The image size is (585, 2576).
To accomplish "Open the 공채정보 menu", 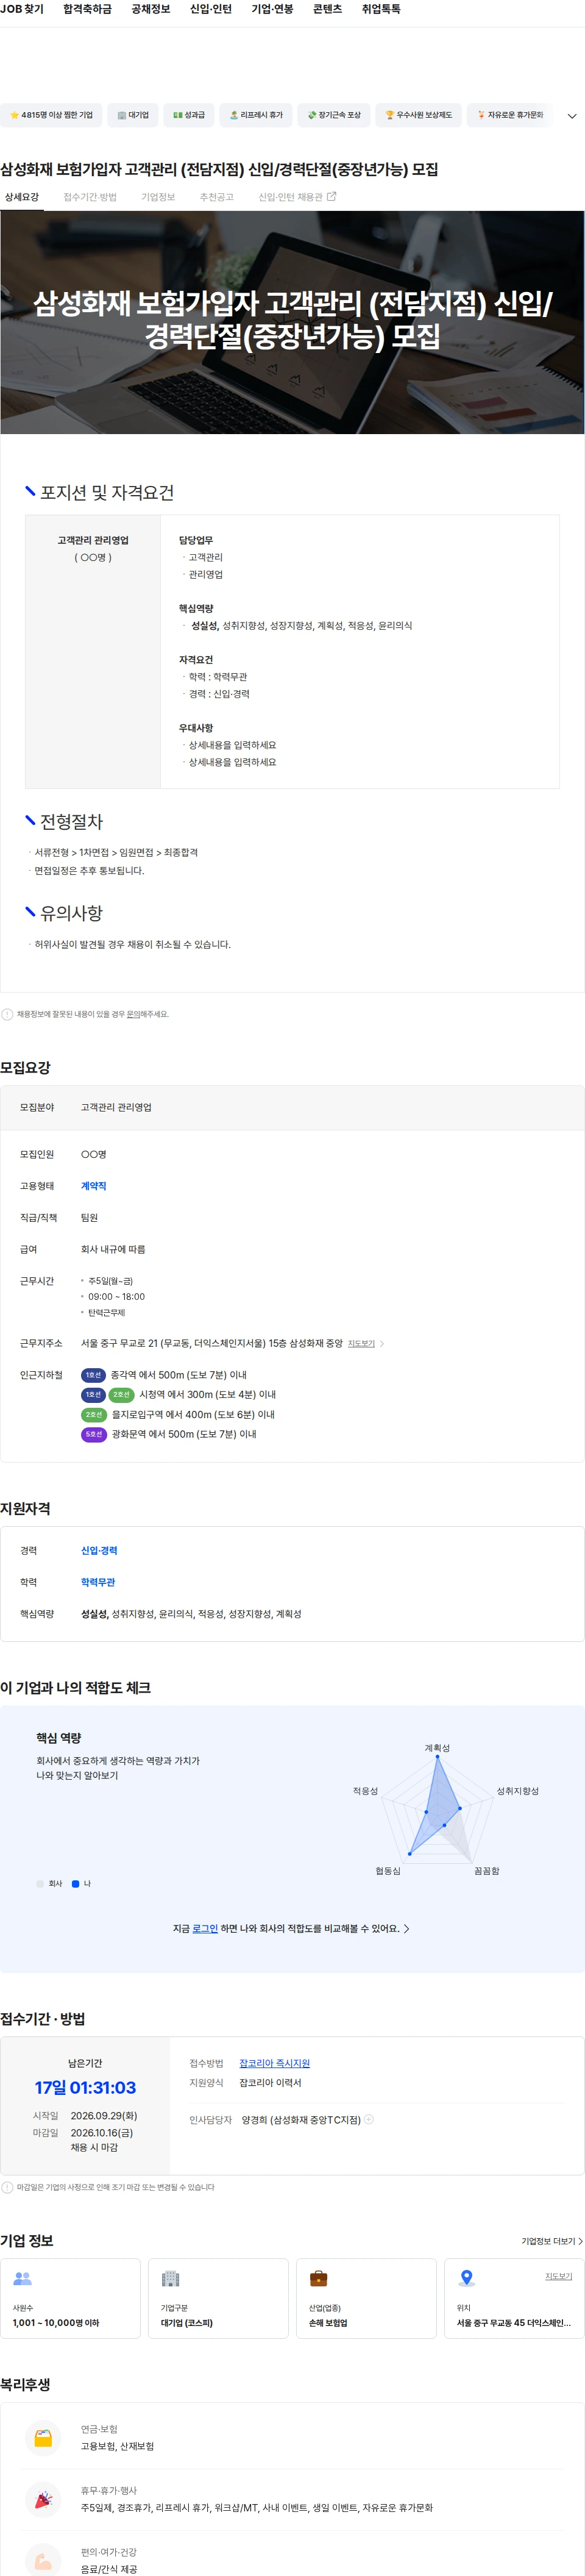I will point(151,9).
